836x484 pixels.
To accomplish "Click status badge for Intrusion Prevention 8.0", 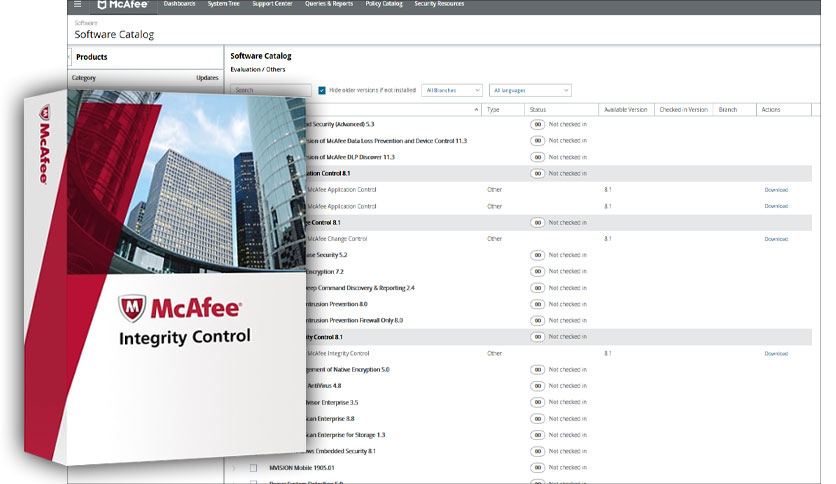I will tap(537, 304).
